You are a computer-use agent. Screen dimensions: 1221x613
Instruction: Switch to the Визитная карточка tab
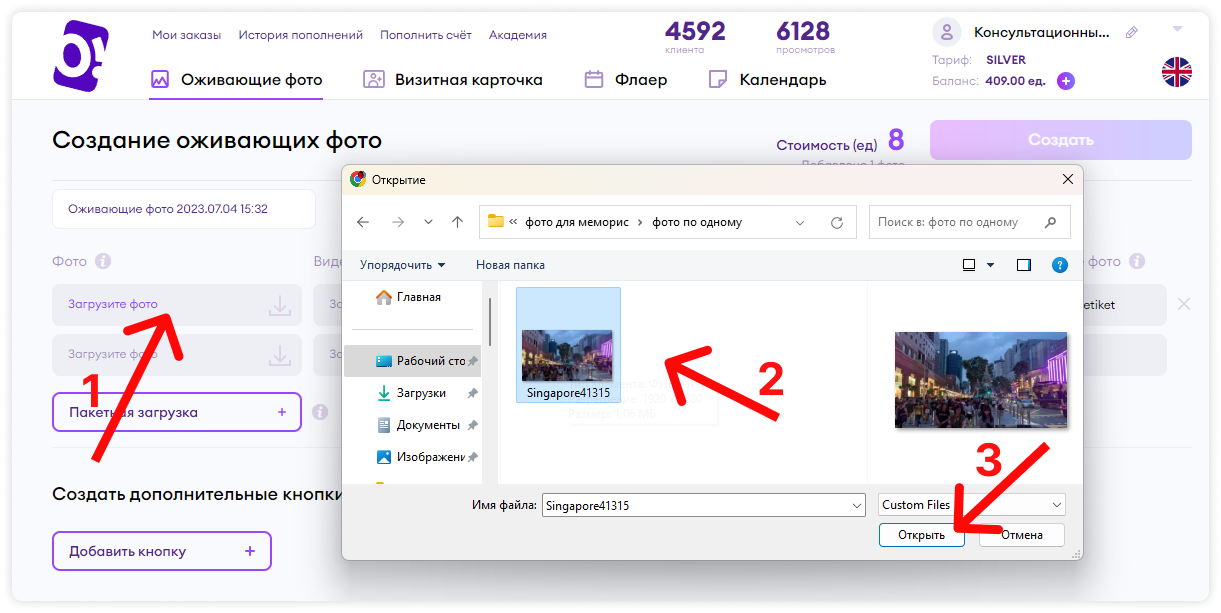coord(453,80)
